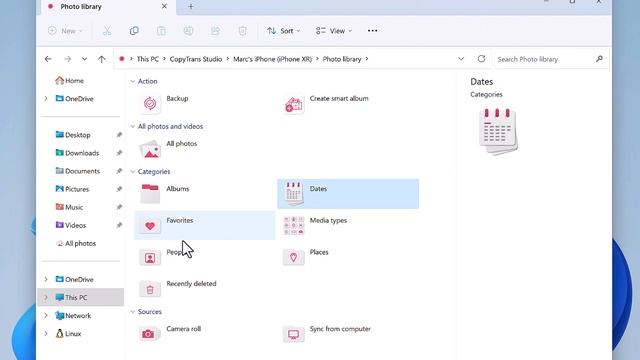Click CopyTrans Studio in the breadcrumb
Screen dimensions: 640x360
click(x=196, y=59)
